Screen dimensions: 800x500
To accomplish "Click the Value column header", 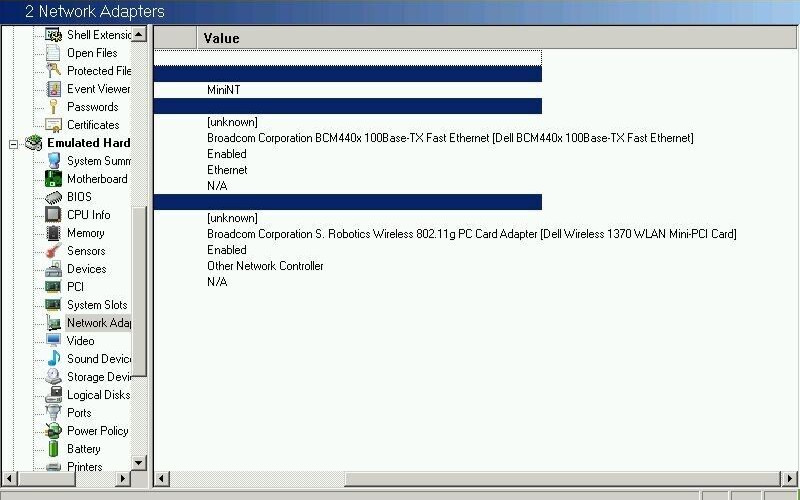I will coord(496,38).
